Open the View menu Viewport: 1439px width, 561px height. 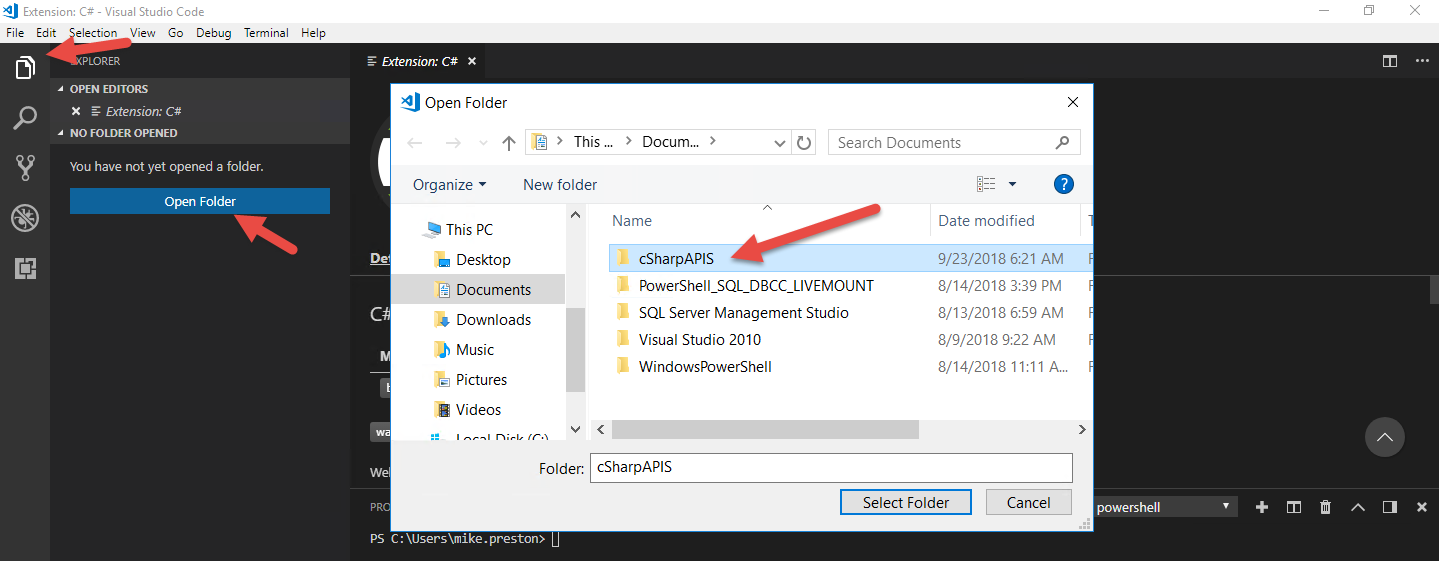tap(143, 33)
